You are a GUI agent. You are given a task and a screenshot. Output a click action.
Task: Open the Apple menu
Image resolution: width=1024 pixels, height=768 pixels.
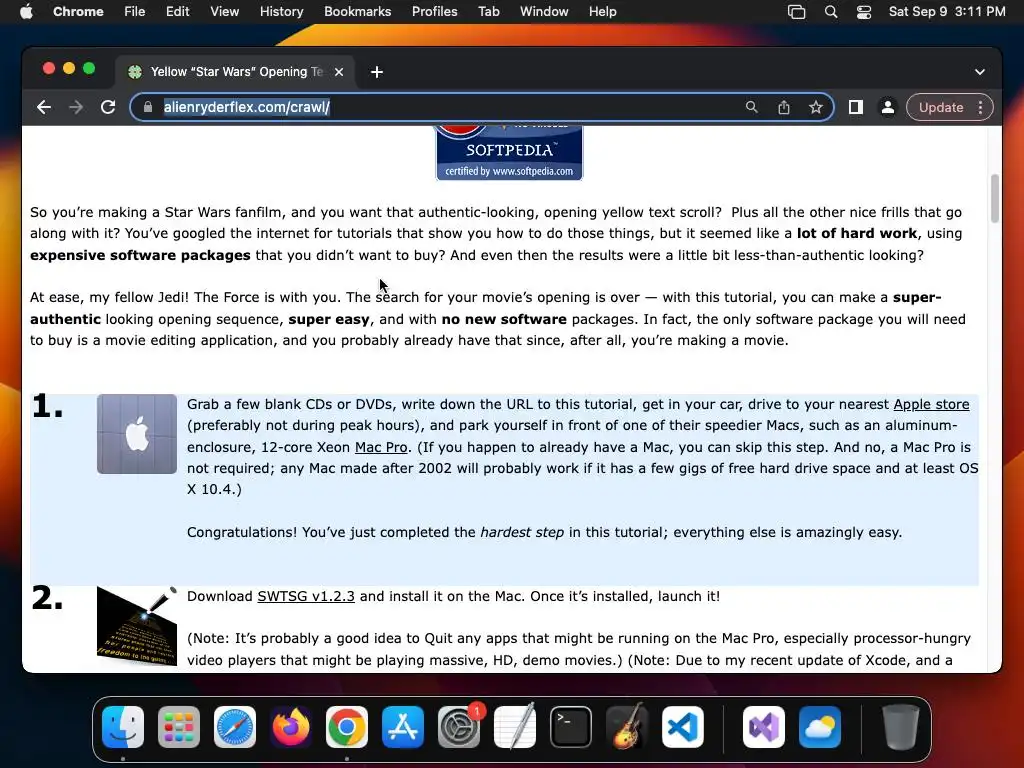[26, 12]
